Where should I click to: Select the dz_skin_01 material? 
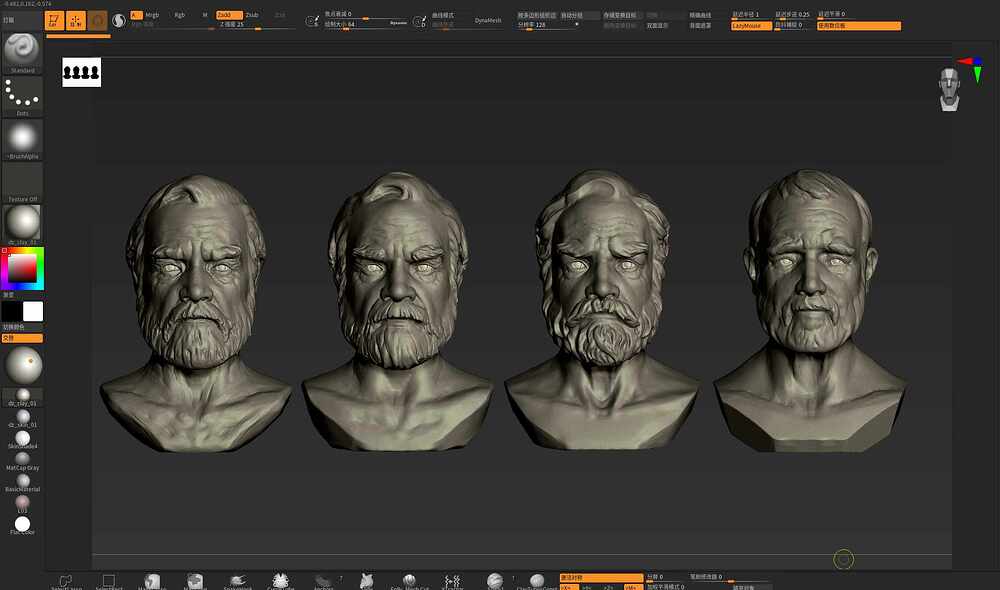23,418
